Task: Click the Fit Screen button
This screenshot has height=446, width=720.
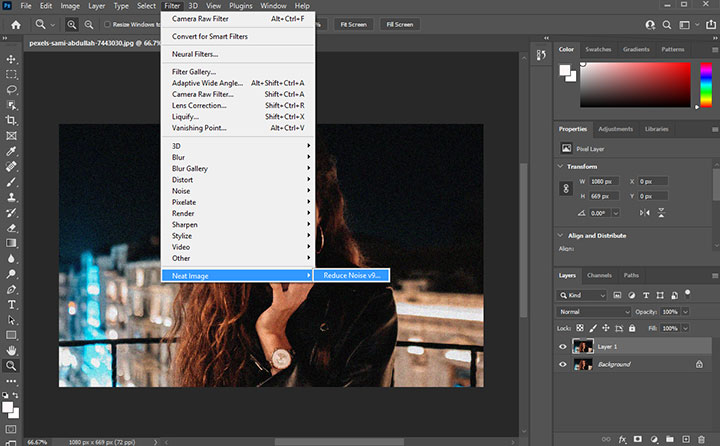Action: 353,24
